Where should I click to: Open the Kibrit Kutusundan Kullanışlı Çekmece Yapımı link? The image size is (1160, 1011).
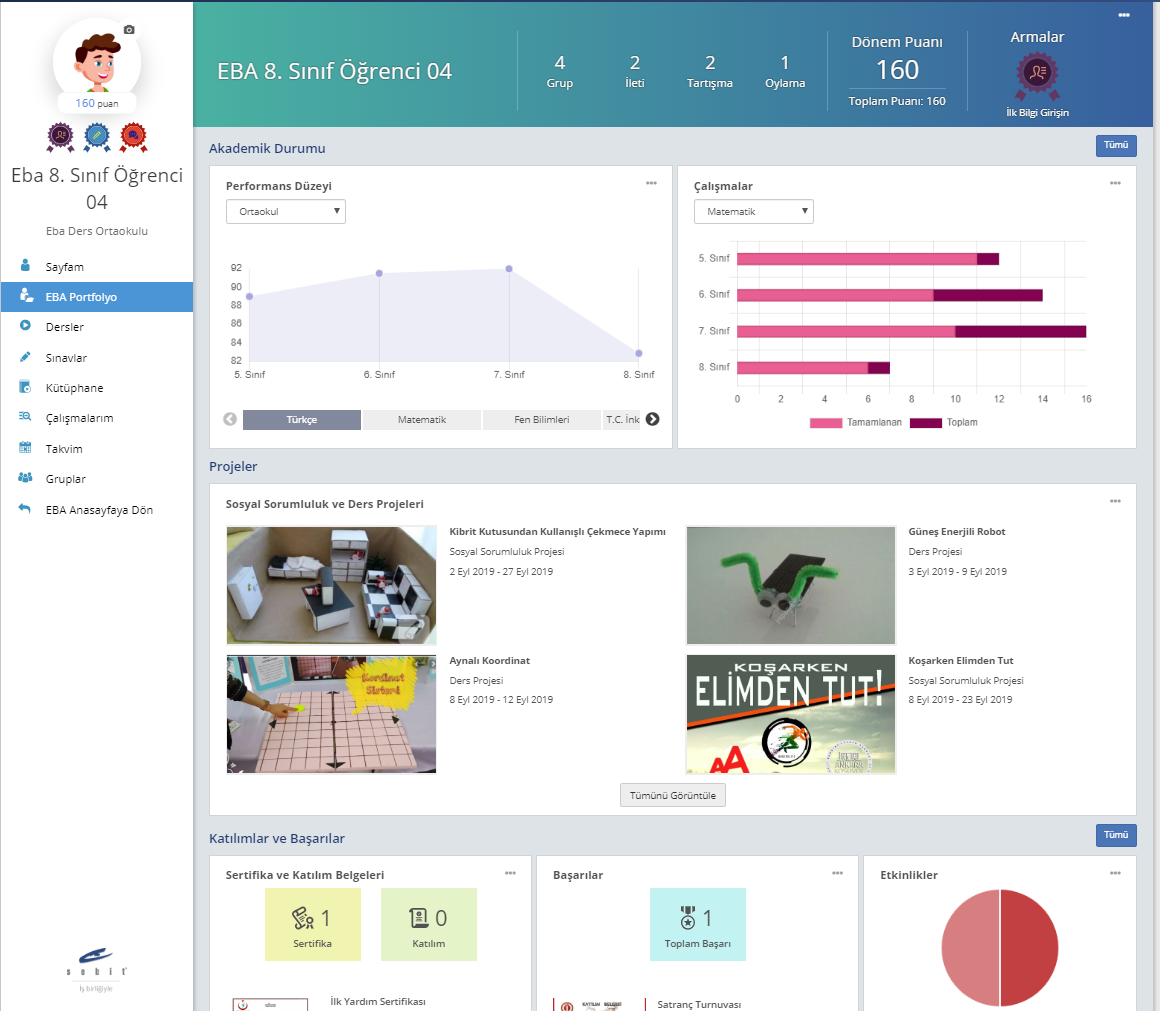pyautogui.click(x=557, y=531)
